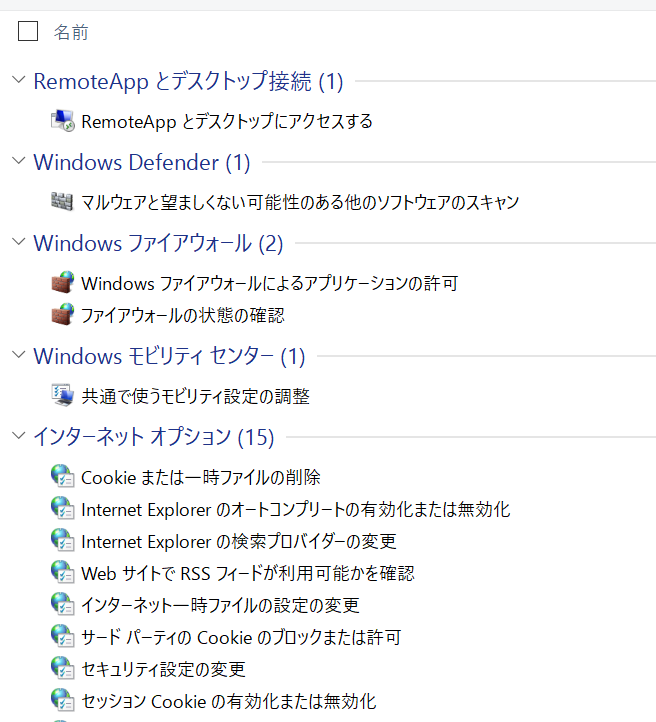Click firewall icon for ファイアウォールの状態の確認

(x=63, y=314)
